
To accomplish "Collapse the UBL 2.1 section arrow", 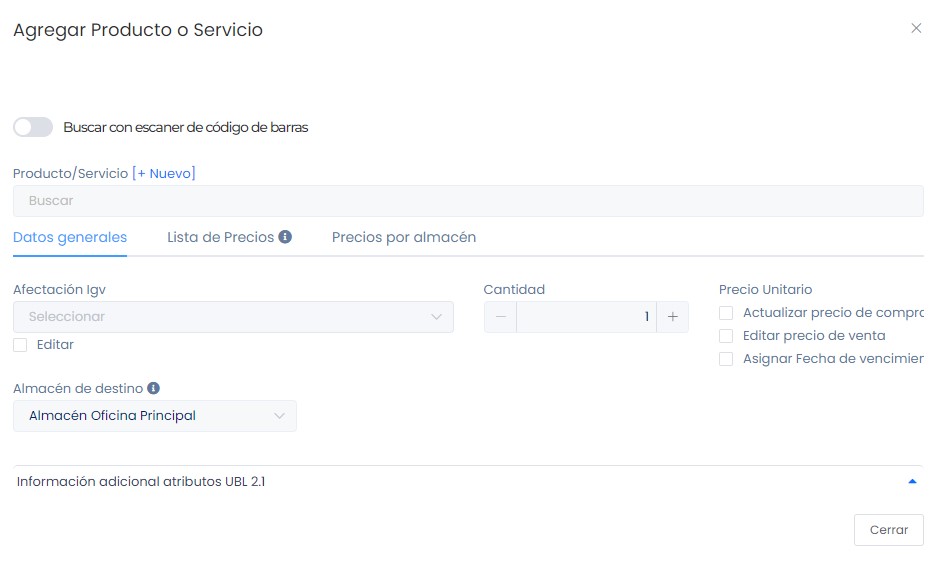I will tap(911, 481).
